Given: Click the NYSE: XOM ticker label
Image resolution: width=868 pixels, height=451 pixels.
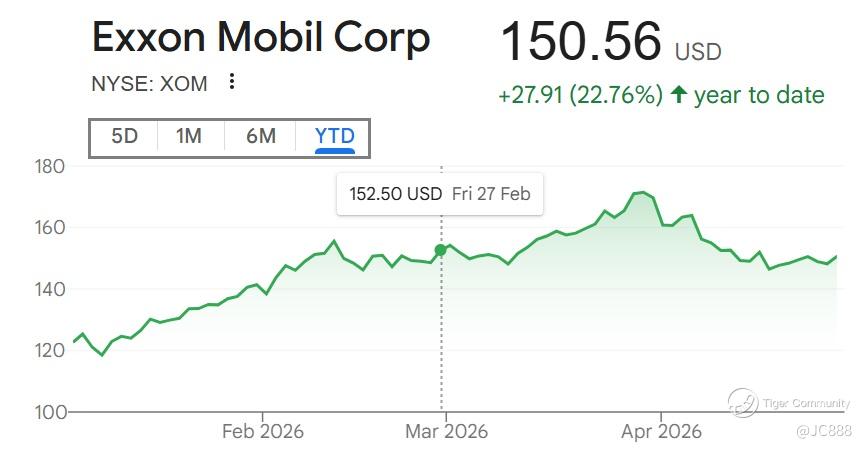Looking at the screenshot, I should click(150, 84).
